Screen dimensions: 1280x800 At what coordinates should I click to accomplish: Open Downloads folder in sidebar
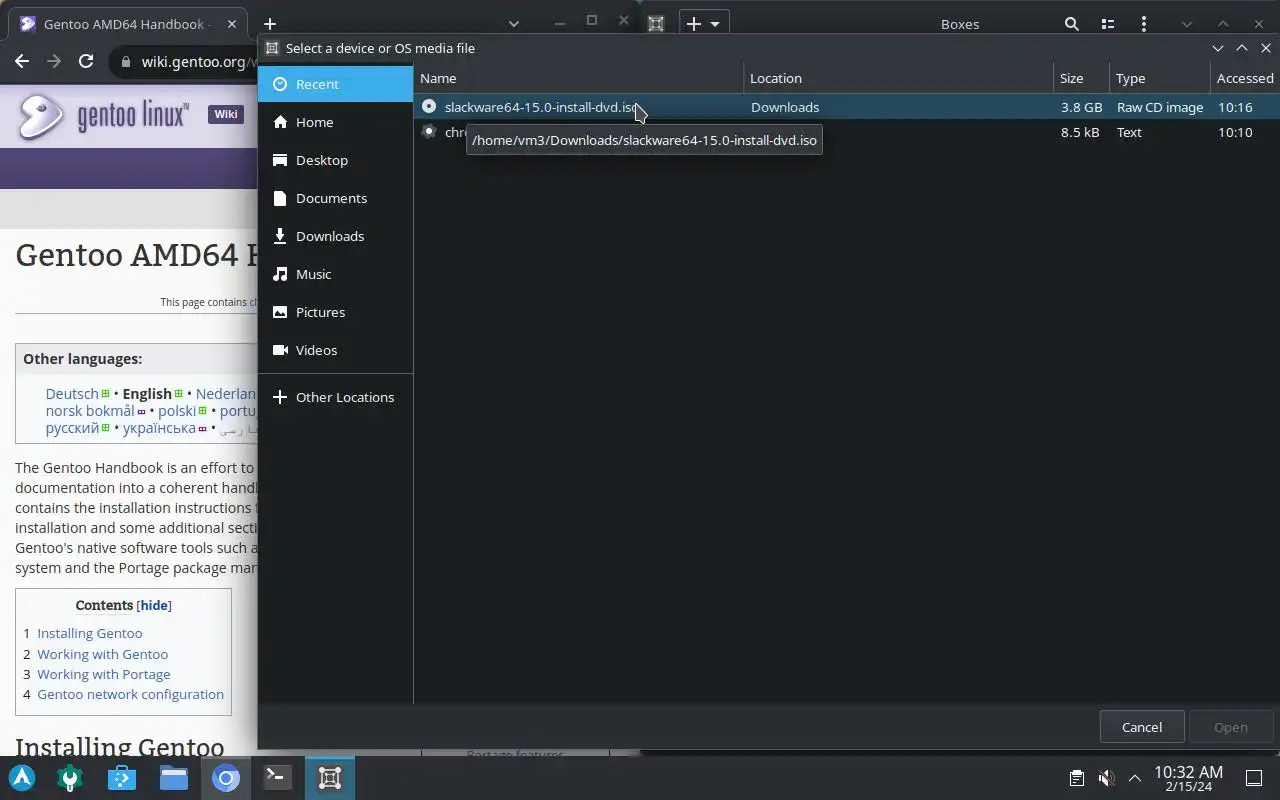[x=335, y=236]
